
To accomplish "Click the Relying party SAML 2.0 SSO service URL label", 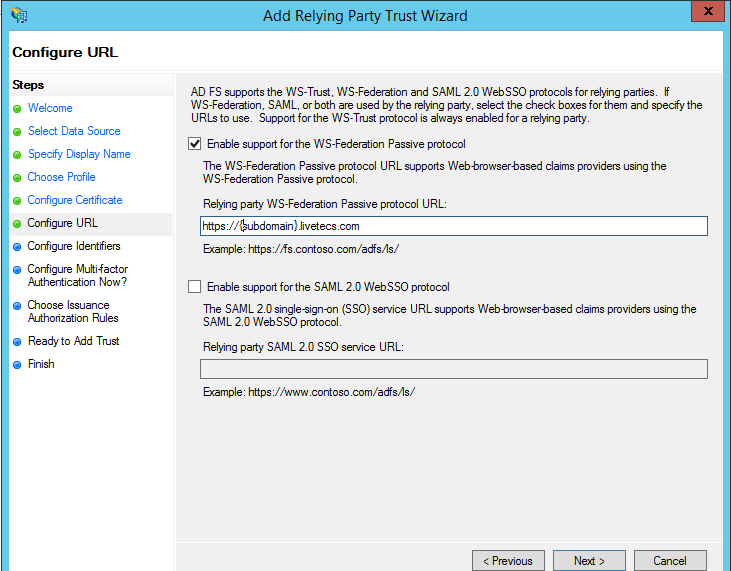I will (x=303, y=347).
